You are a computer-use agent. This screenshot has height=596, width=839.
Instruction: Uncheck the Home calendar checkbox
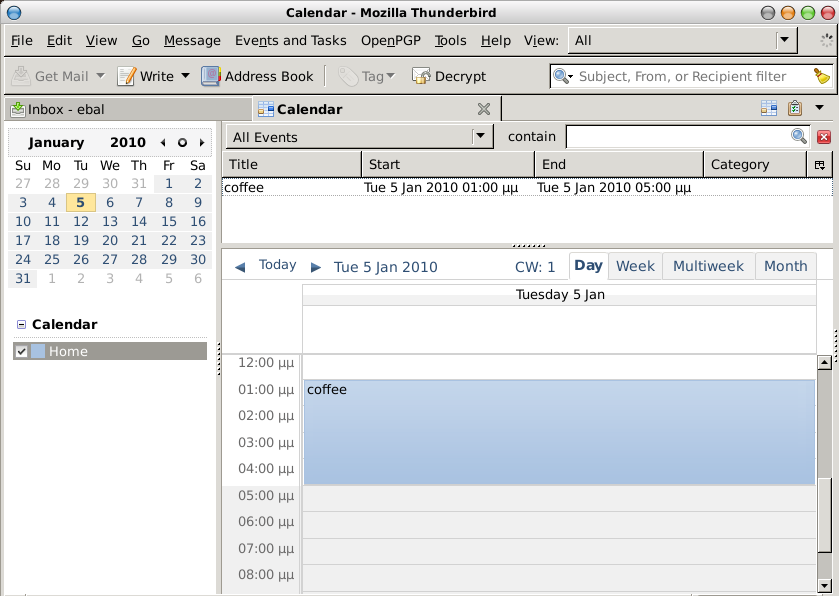point(22,351)
